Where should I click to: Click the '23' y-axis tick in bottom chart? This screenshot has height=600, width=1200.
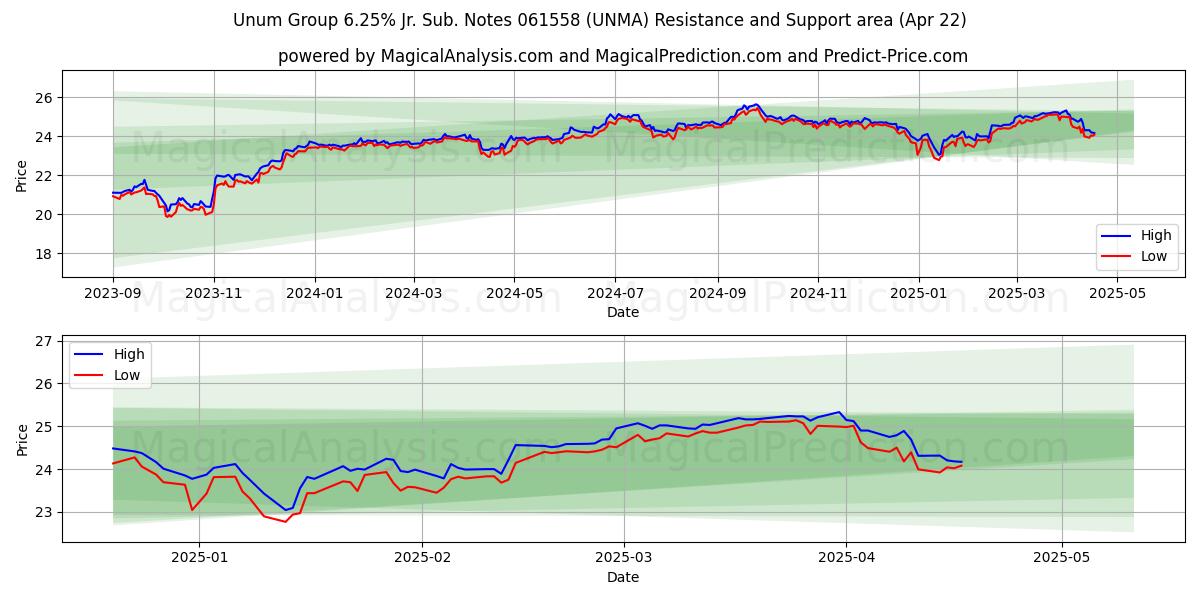tap(46, 512)
